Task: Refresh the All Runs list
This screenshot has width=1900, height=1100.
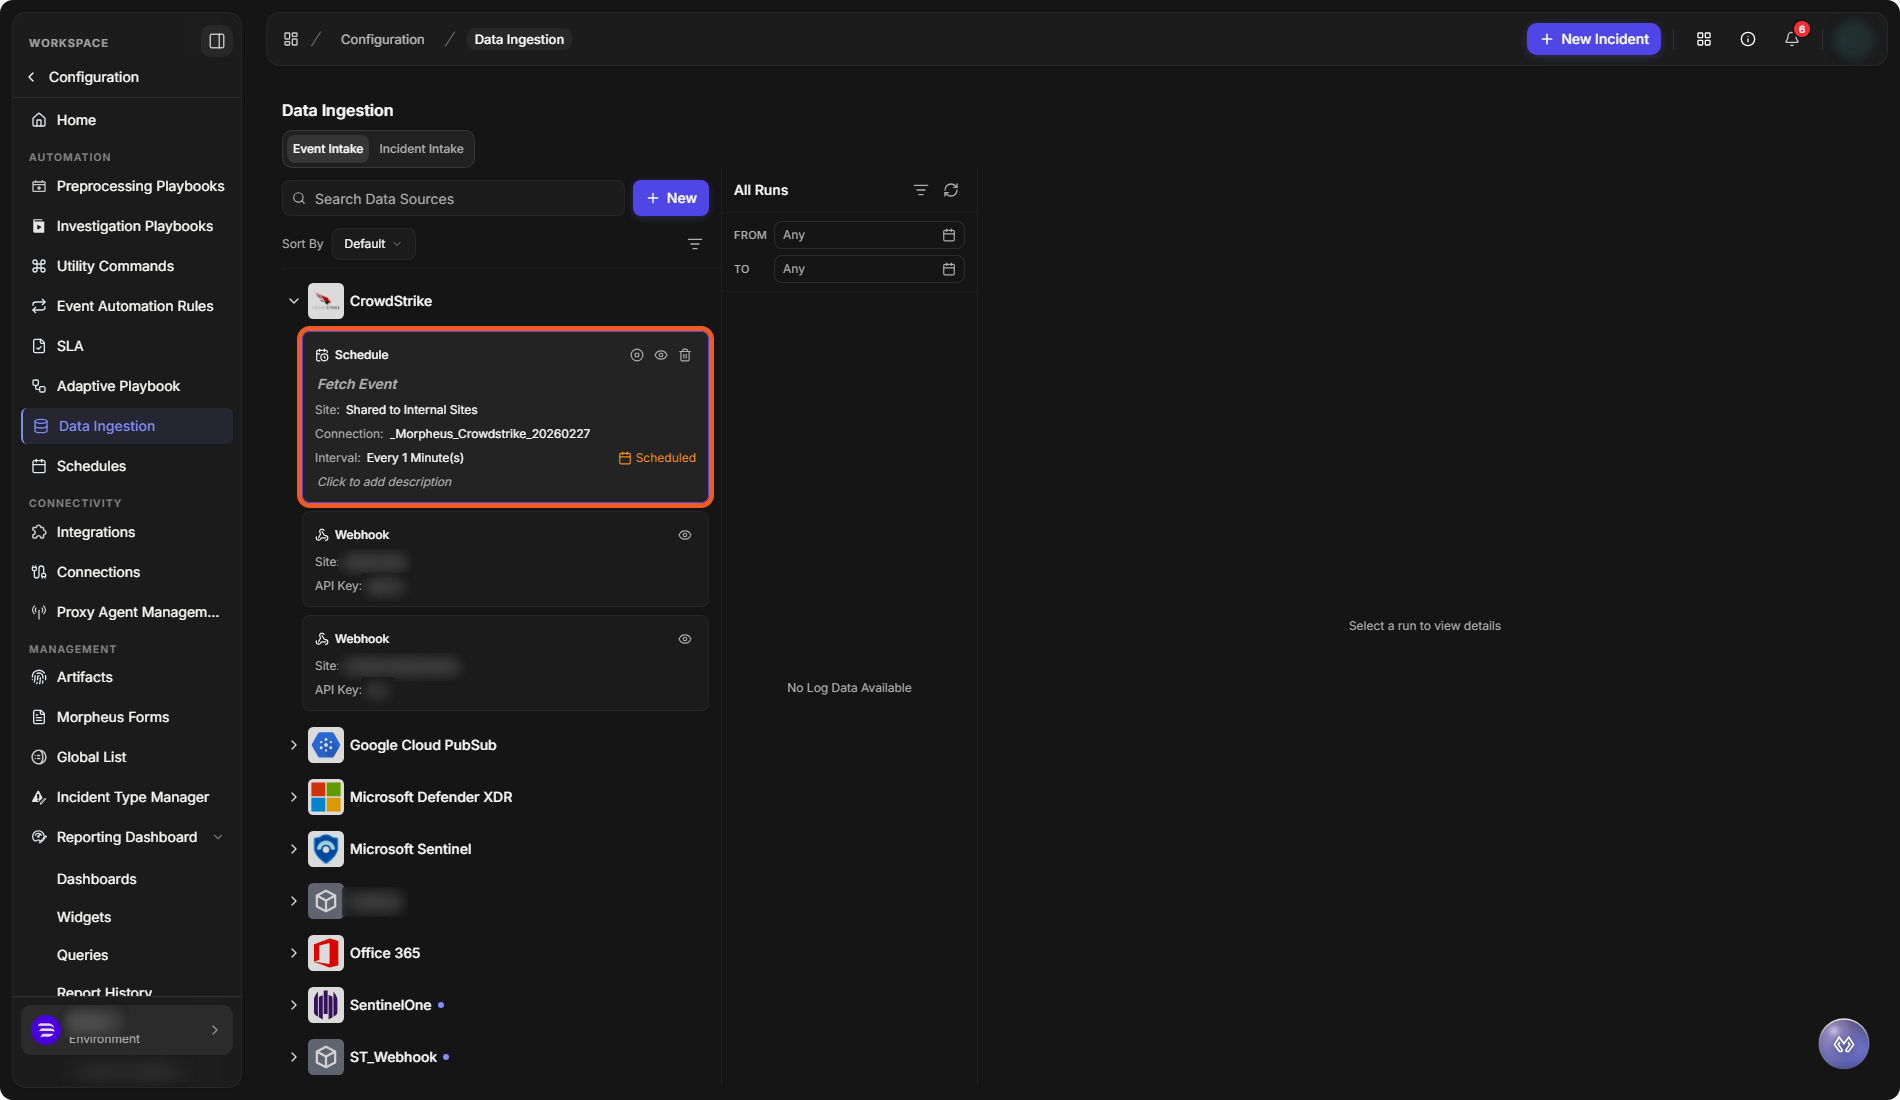Action: pos(951,190)
